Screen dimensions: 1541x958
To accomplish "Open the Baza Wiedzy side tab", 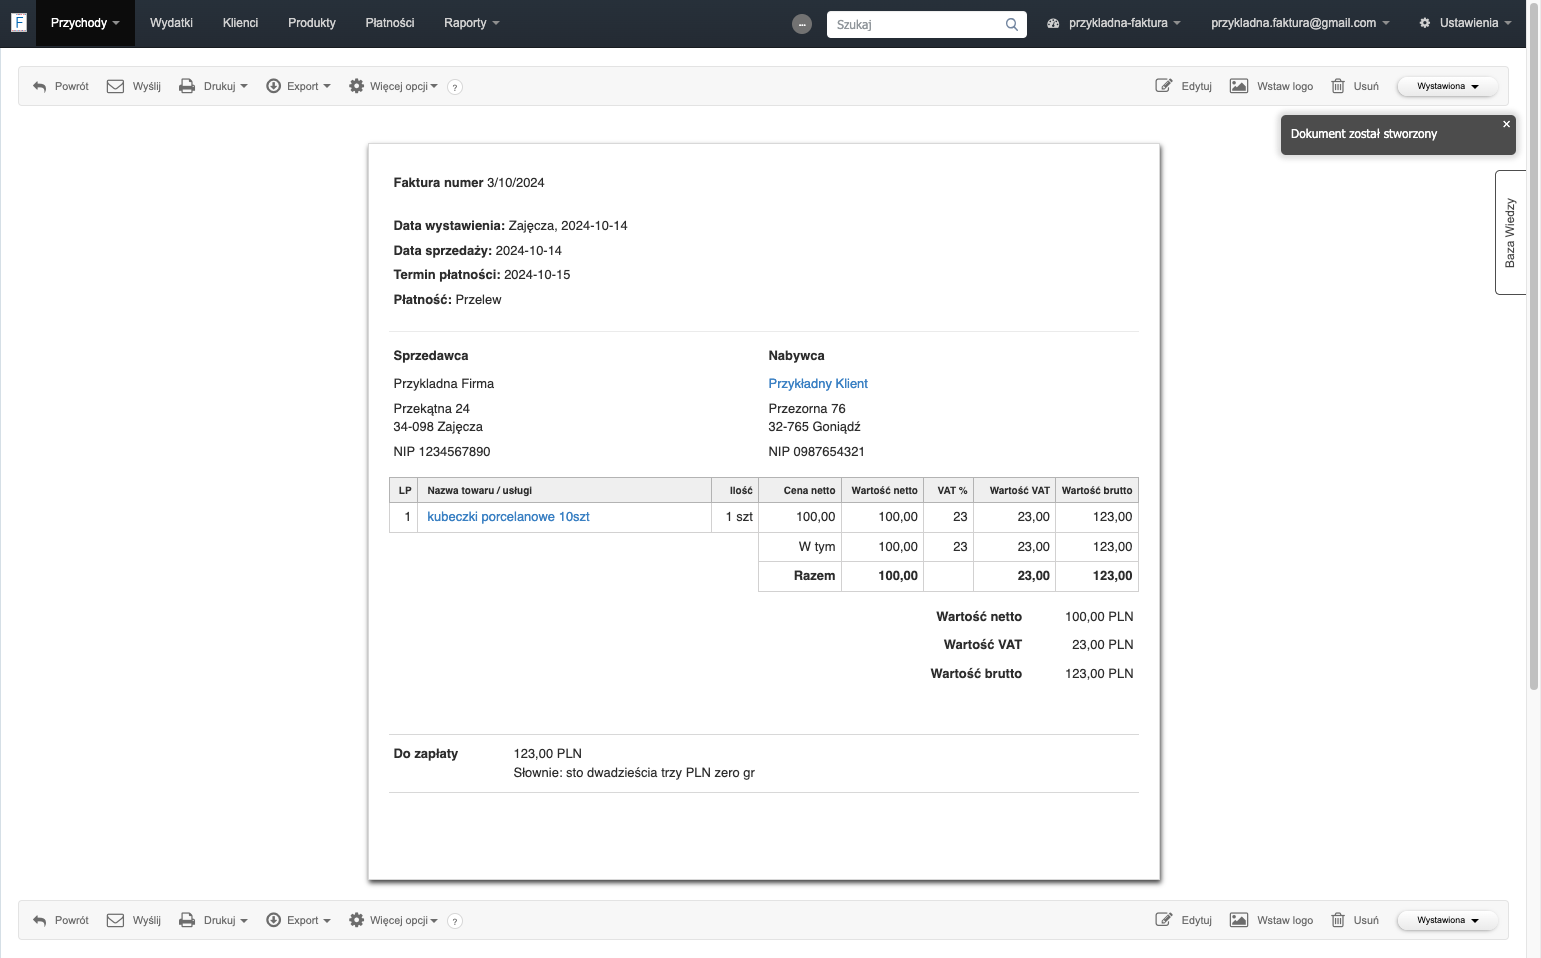I will tap(1510, 232).
